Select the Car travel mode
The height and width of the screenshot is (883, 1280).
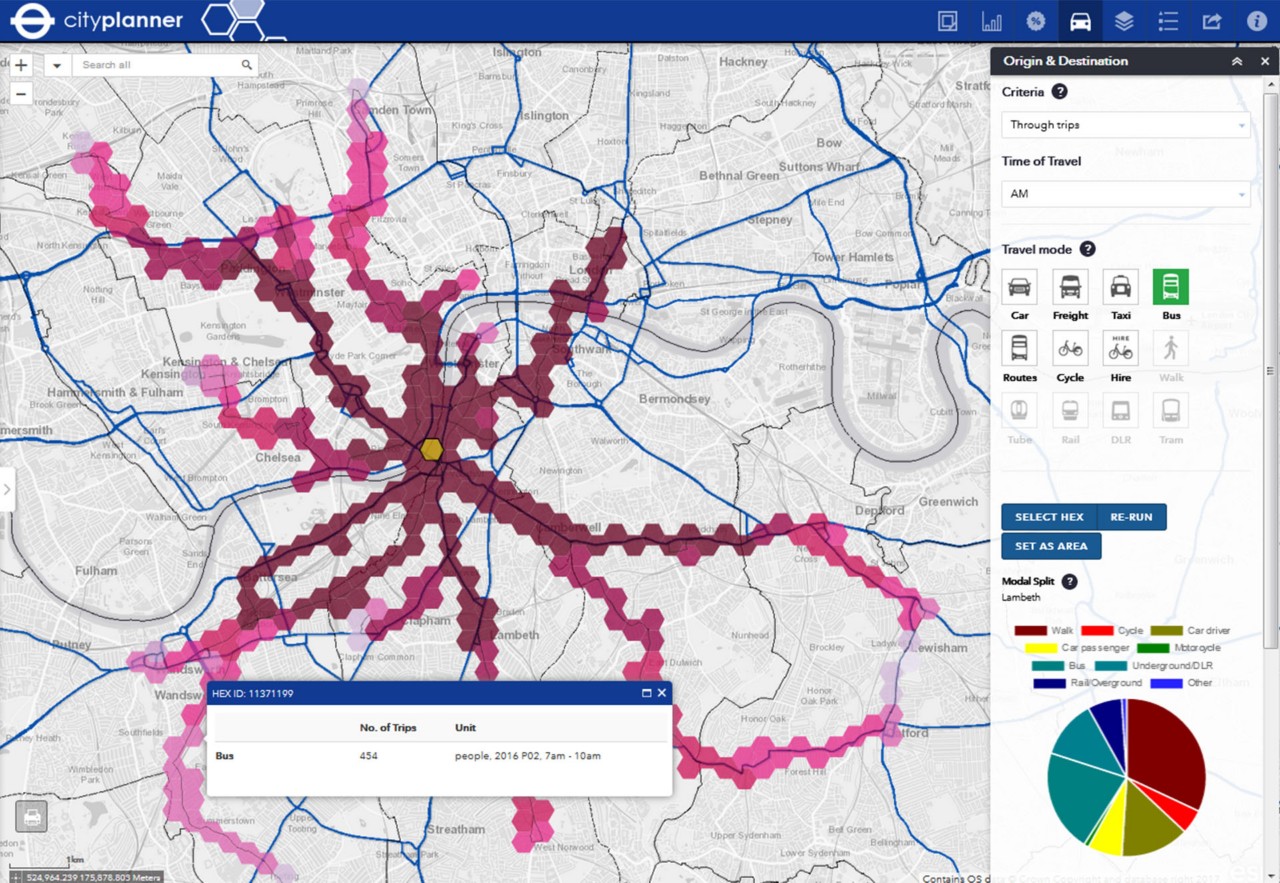point(1019,287)
